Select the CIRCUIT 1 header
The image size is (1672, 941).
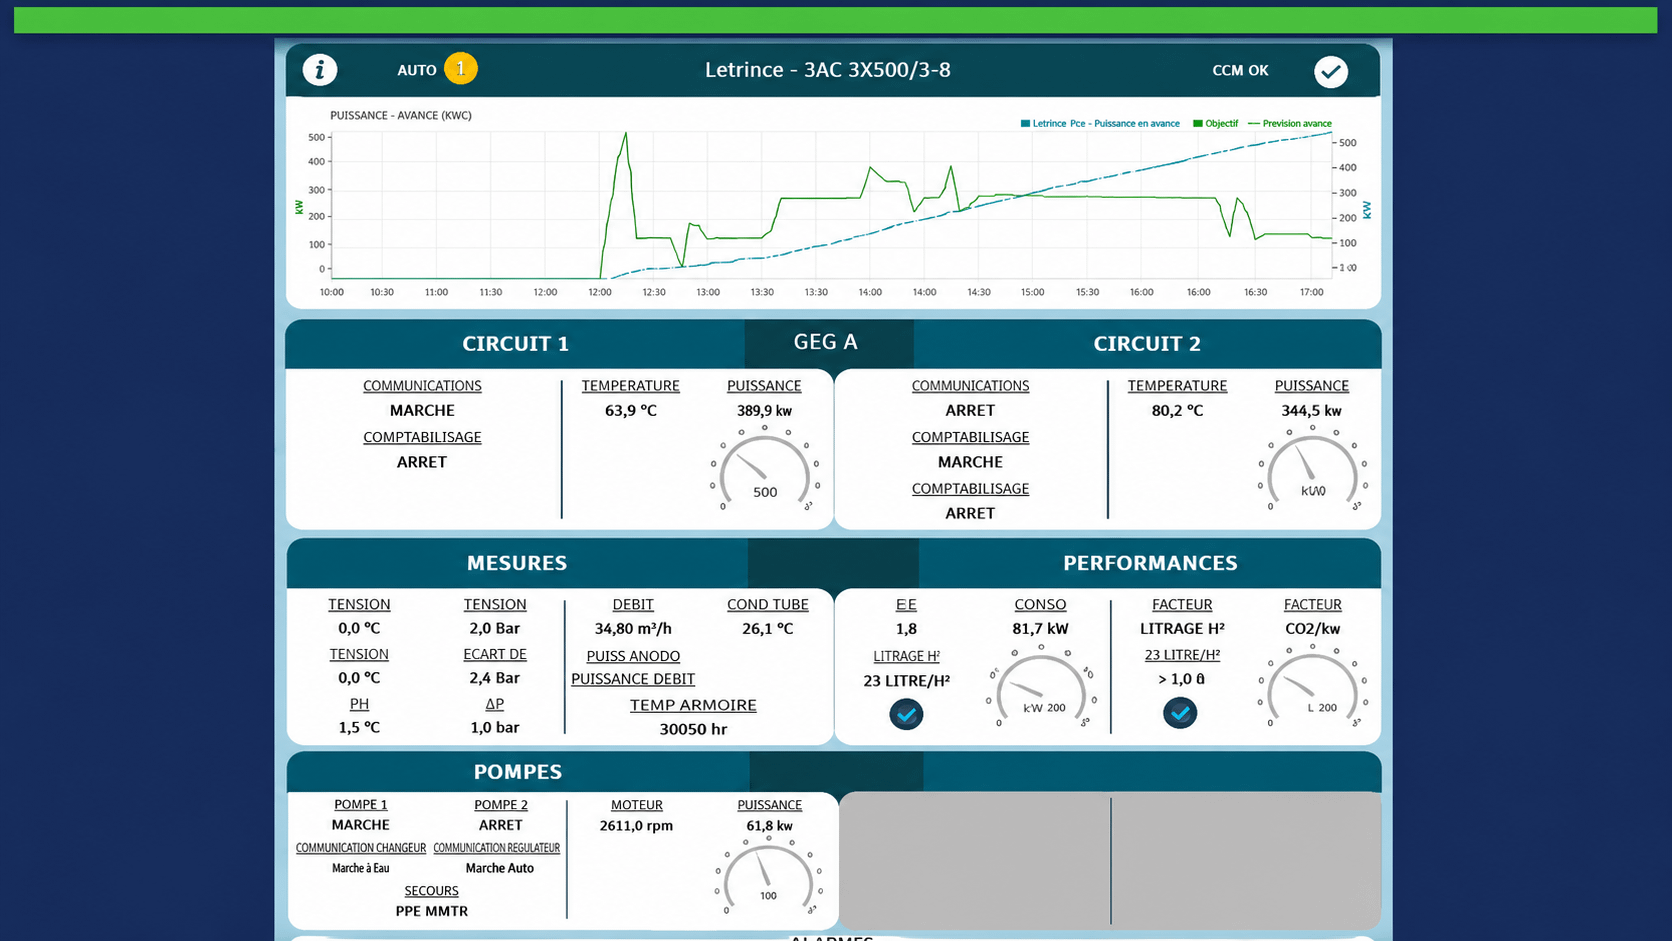(515, 344)
